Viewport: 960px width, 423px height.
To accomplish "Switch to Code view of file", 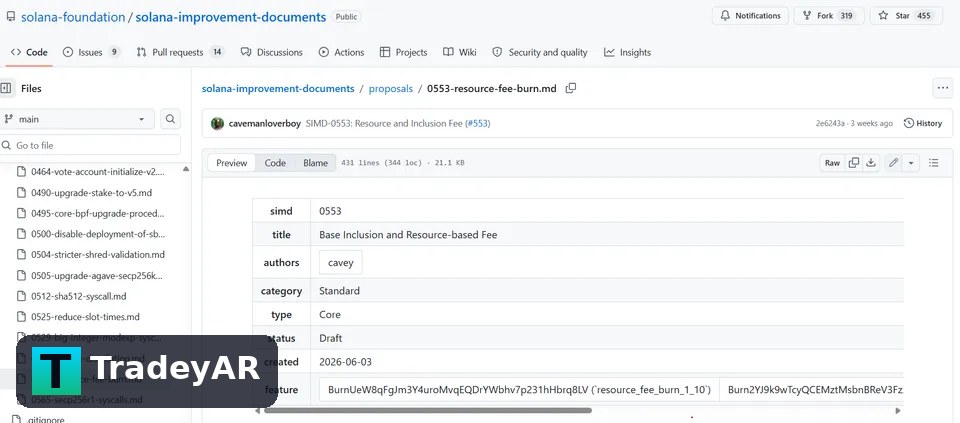I will point(275,163).
